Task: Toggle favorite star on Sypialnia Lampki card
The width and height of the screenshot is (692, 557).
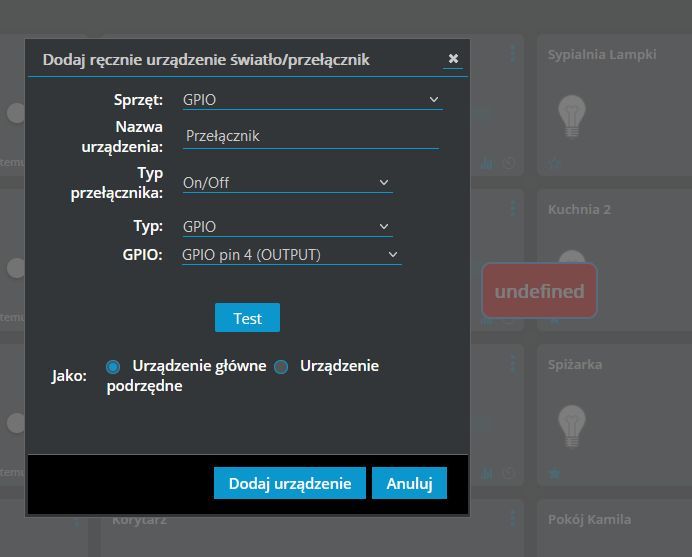Action: [x=554, y=164]
